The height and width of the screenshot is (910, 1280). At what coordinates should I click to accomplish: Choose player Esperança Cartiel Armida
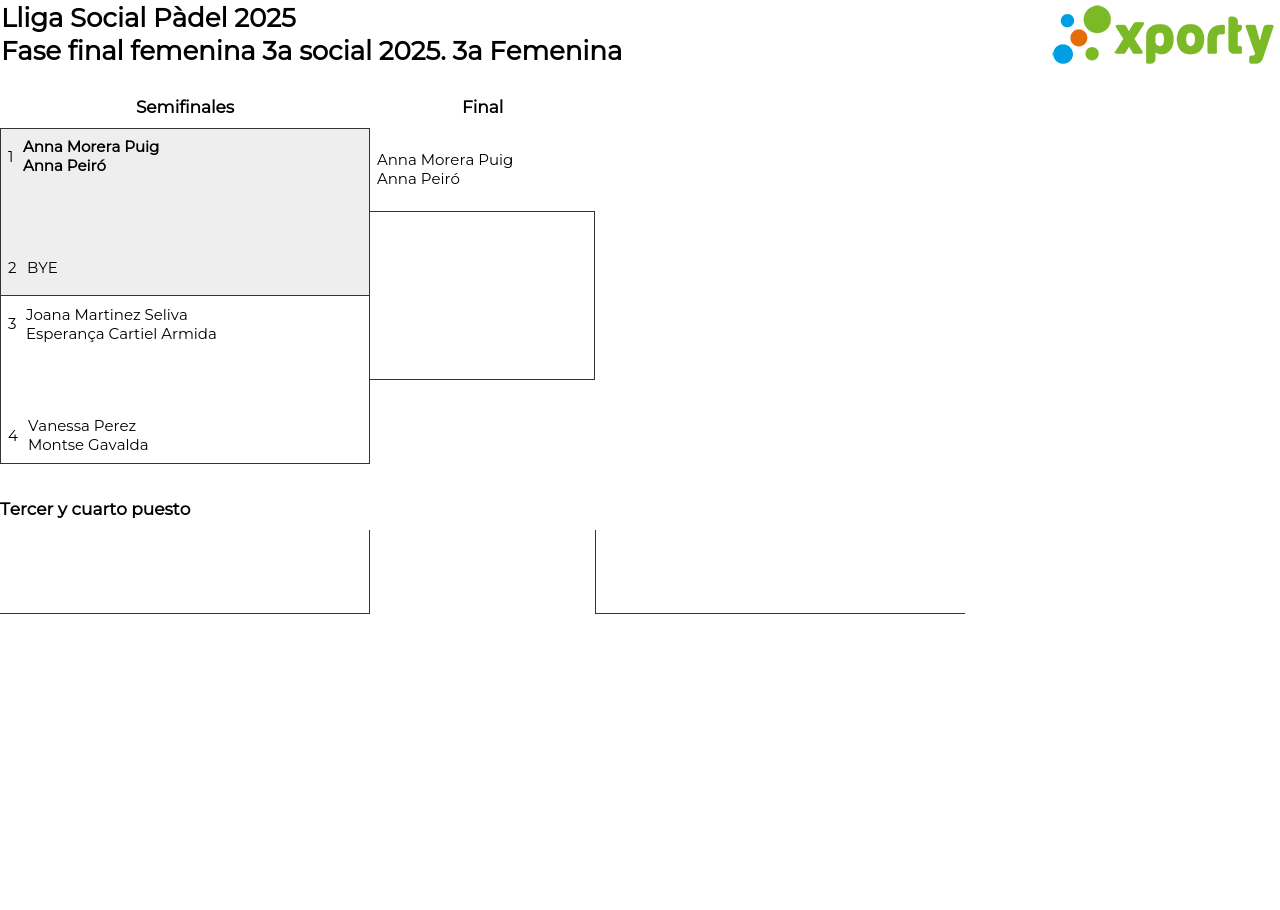point(121,334)
